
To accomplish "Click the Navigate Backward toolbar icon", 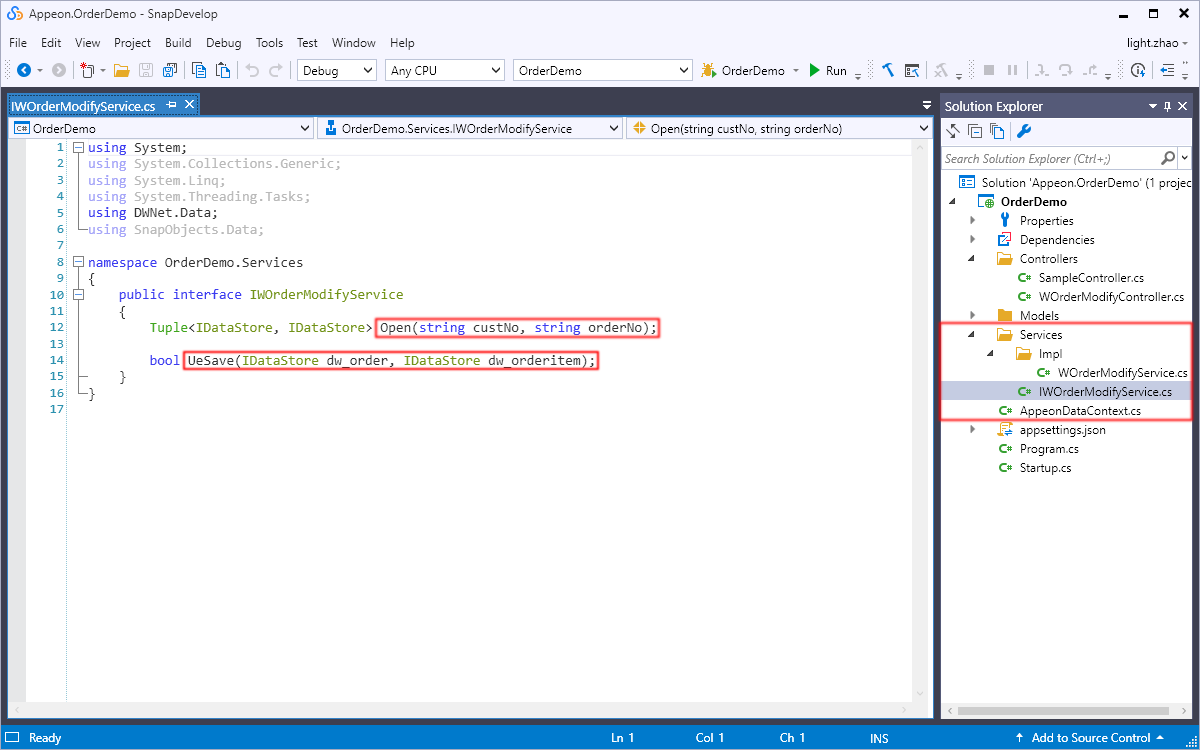I will tap(24, 70).
